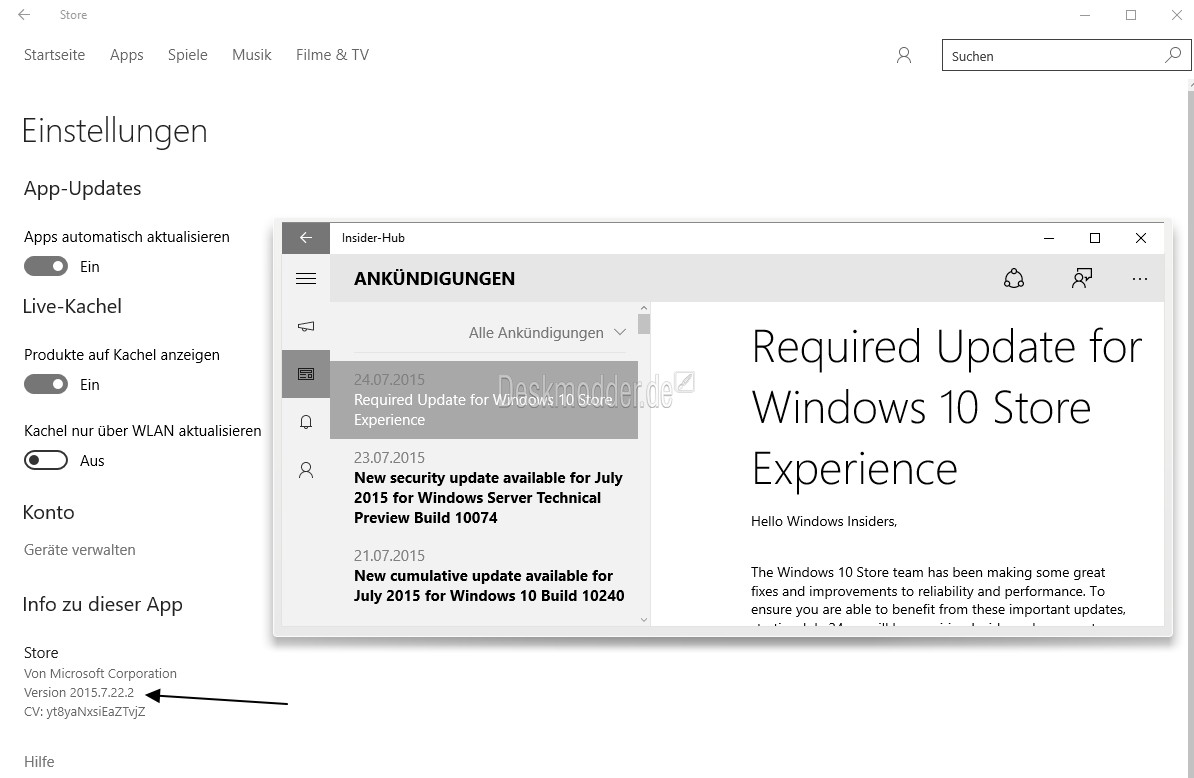The height and width of the screenshot is (778, 1194).
Task: Select the news list icon in Insider-Hub sidebar
Action: coord(305,374)
